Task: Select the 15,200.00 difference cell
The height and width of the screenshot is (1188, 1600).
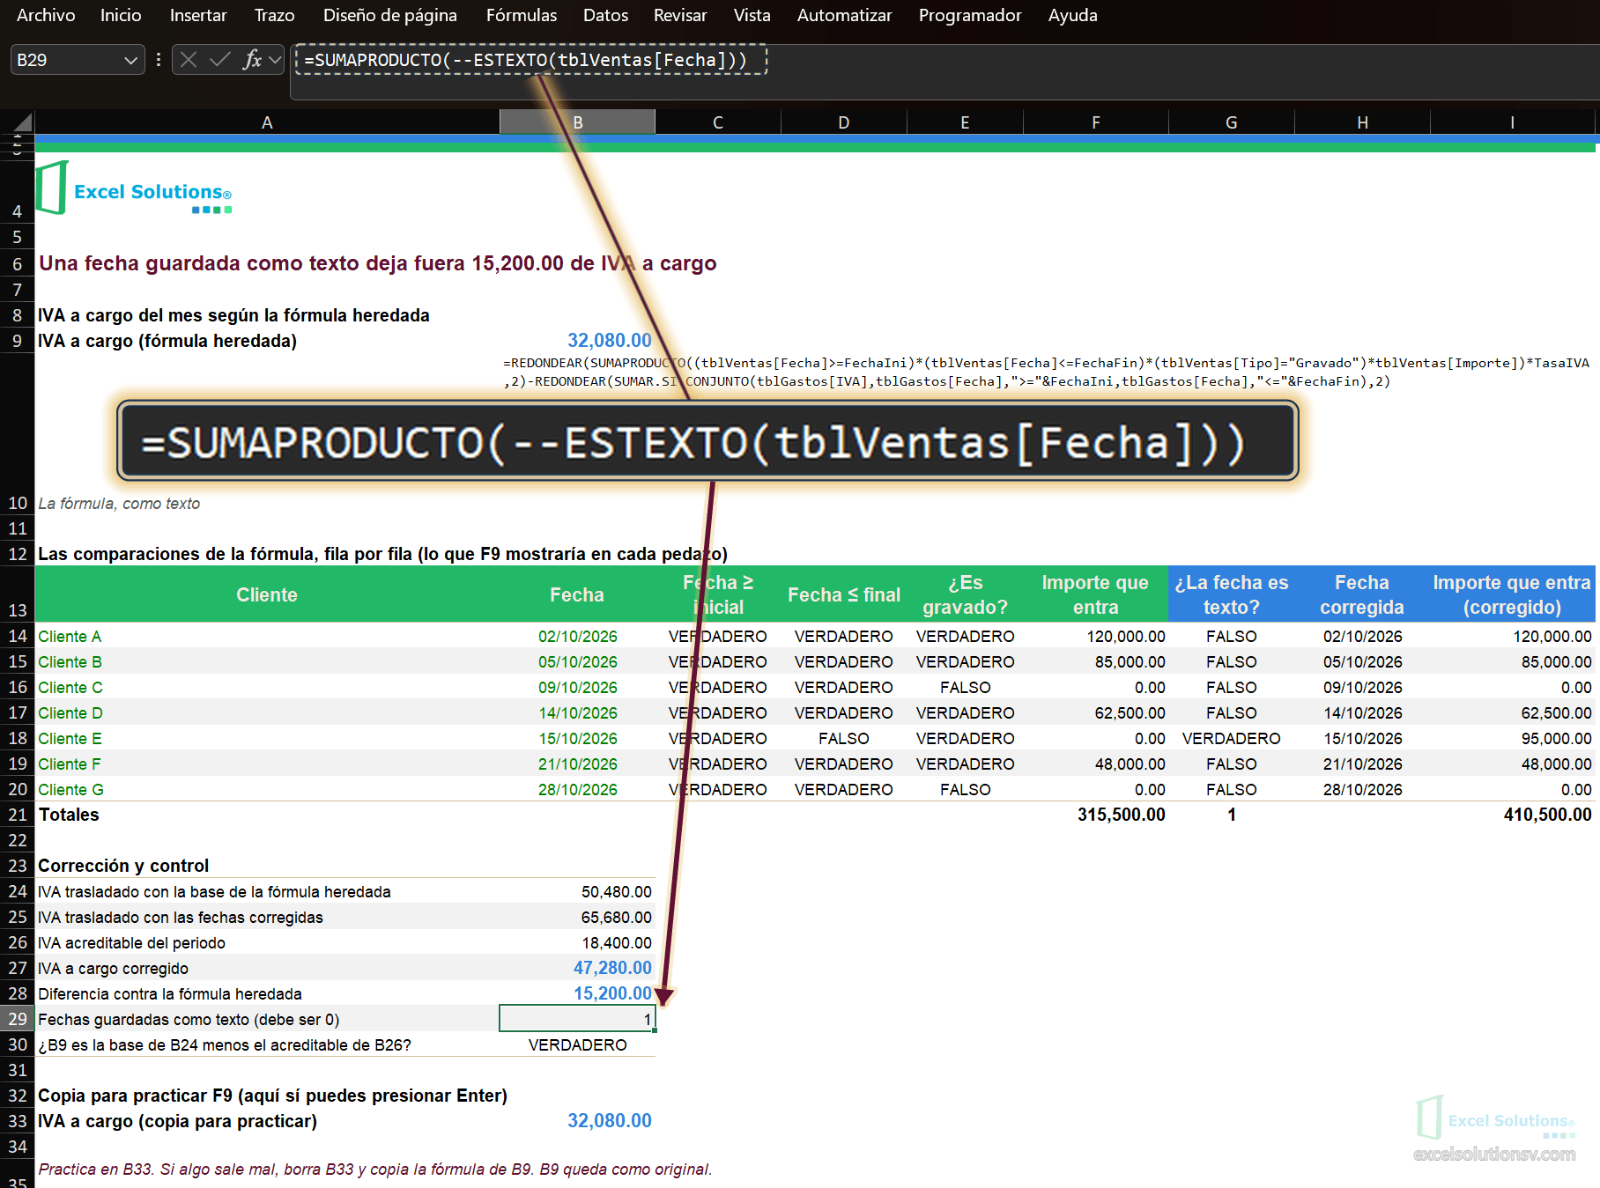Action: [577, 993]
